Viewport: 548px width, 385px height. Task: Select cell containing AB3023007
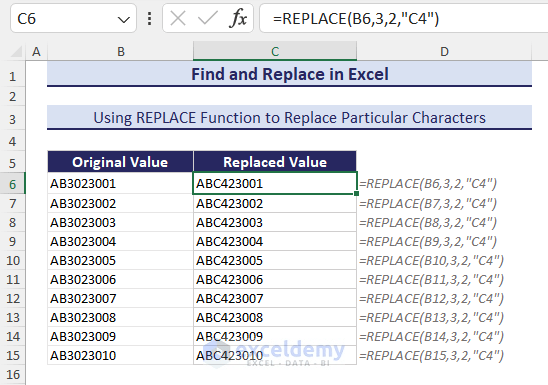click(x=120, y=298)
